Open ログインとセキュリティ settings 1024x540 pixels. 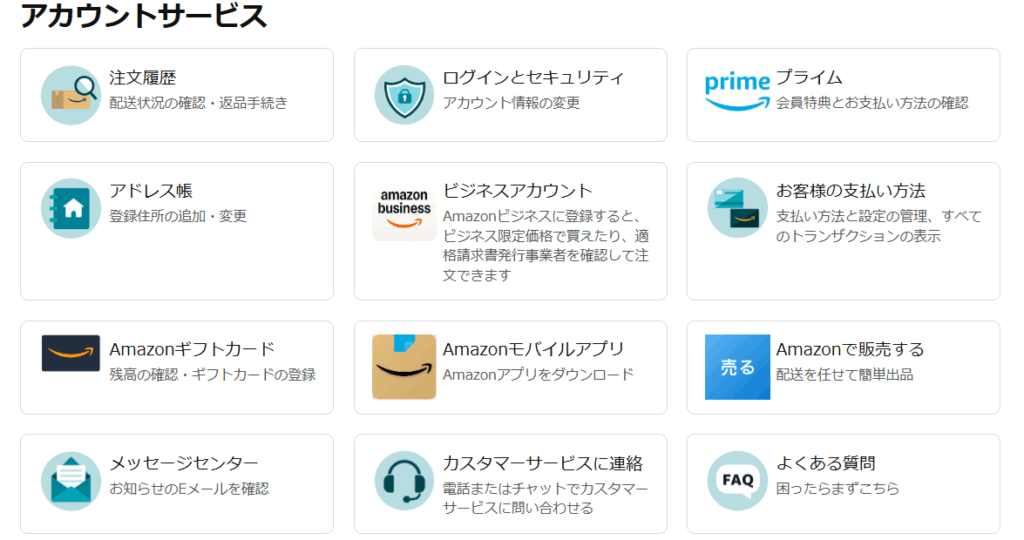pyautogui.click(x=533, y=78)
